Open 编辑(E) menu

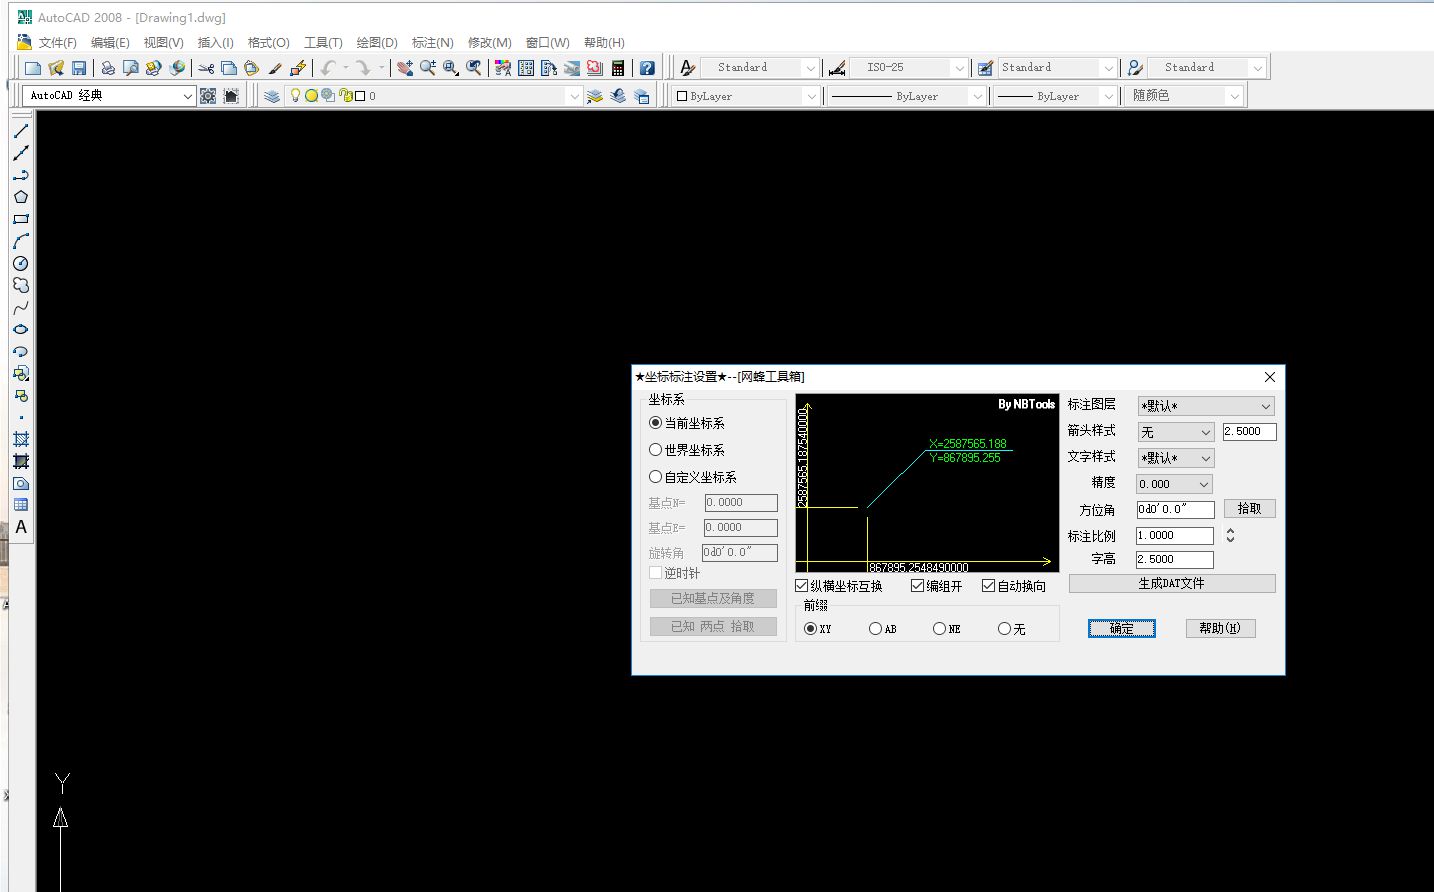[x=110, y=43]
